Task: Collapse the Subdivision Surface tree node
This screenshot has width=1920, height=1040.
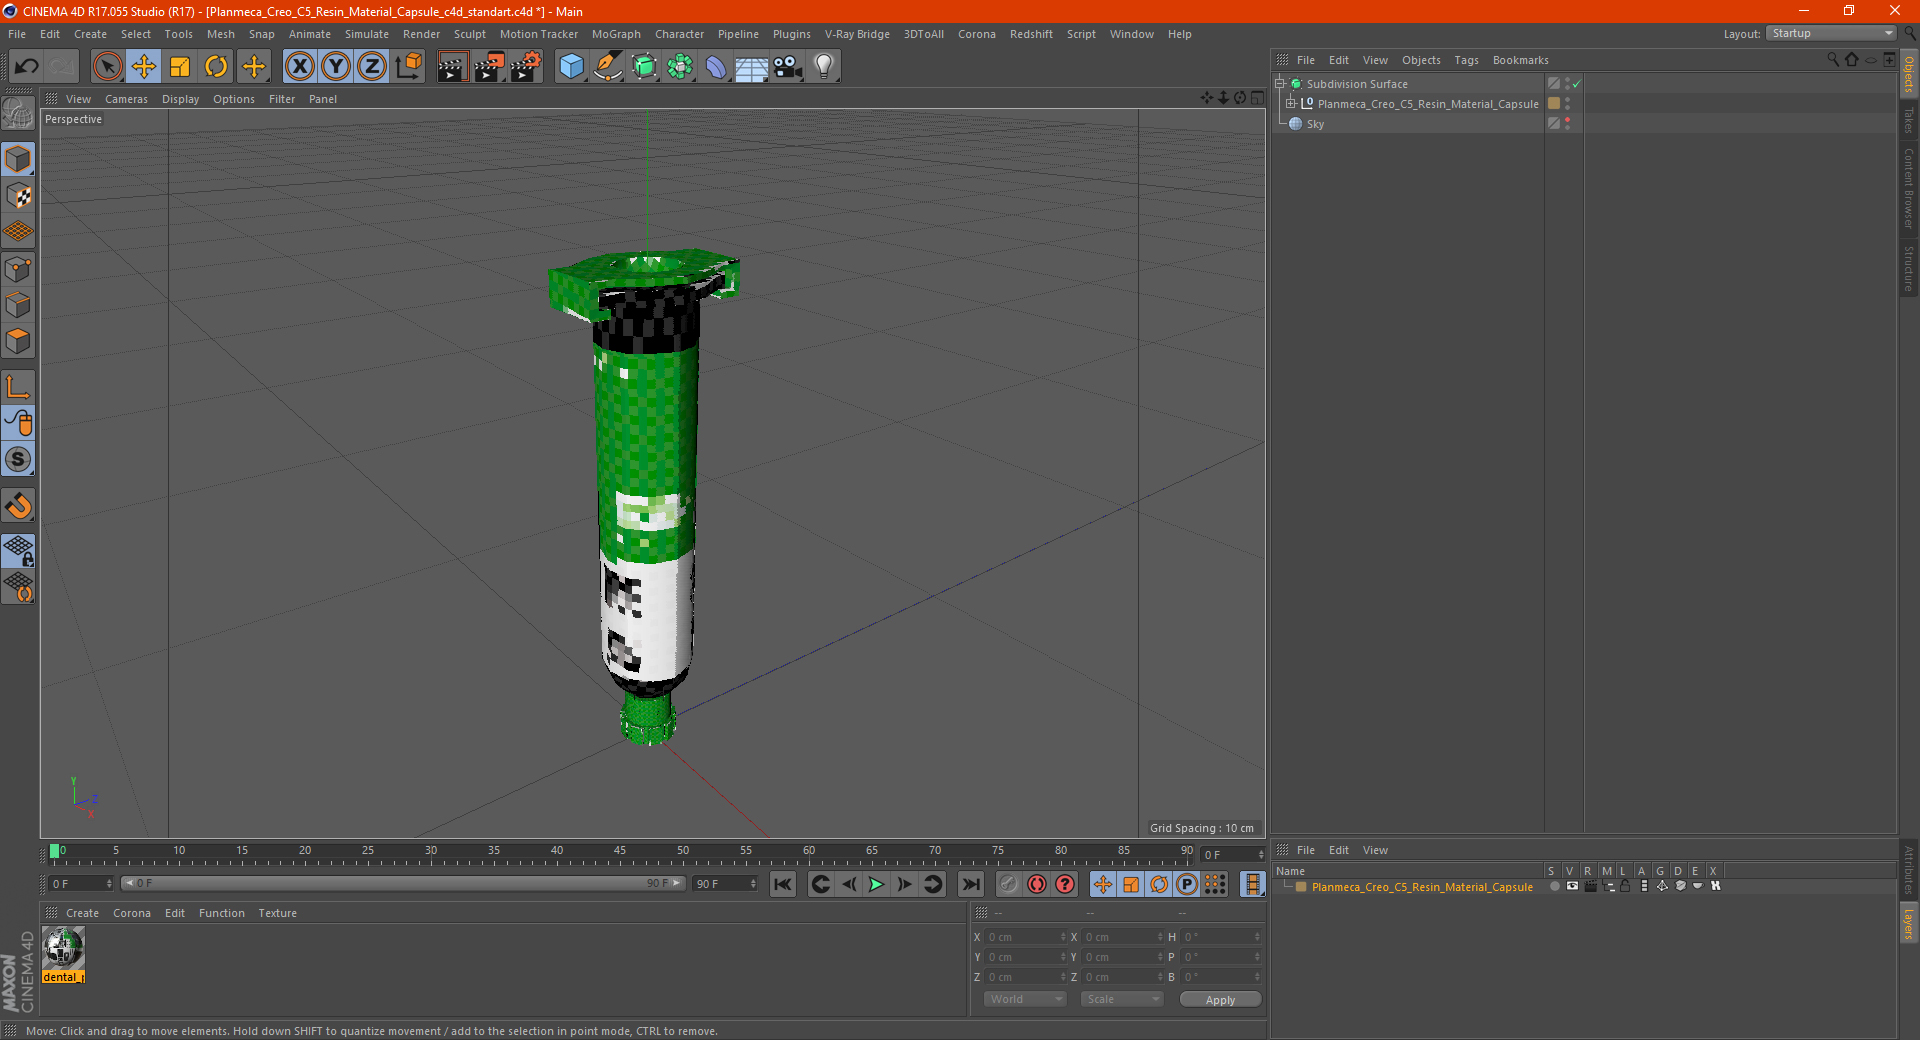Action: pos(1279,84)
